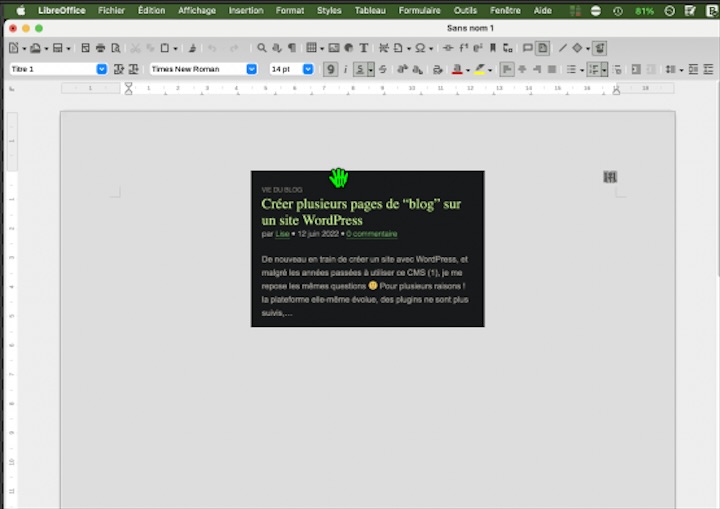Open the Tableau menu
The height and width of the screenshot is (509, 720).
[x=371, y=10]
